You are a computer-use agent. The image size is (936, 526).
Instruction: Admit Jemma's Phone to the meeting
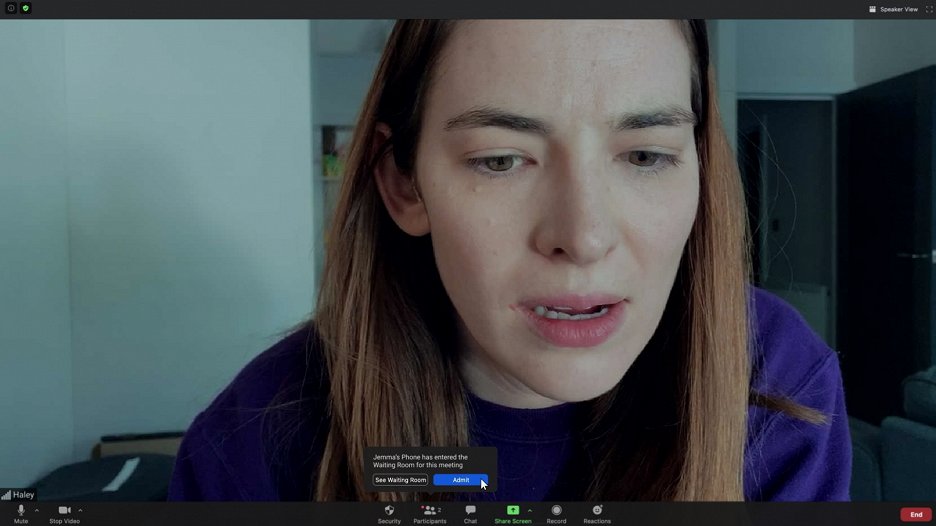click(x=460, y=480)
